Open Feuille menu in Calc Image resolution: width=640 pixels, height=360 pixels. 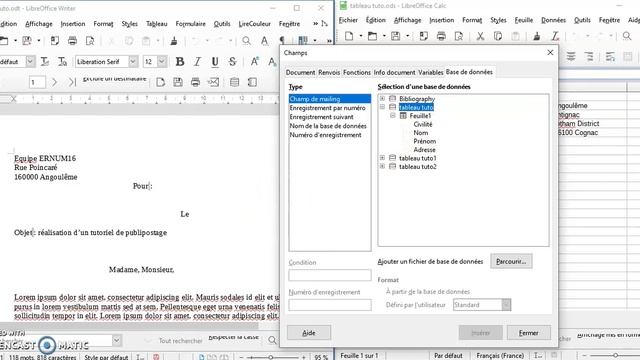pyautogui.click(x=524, y=20)
